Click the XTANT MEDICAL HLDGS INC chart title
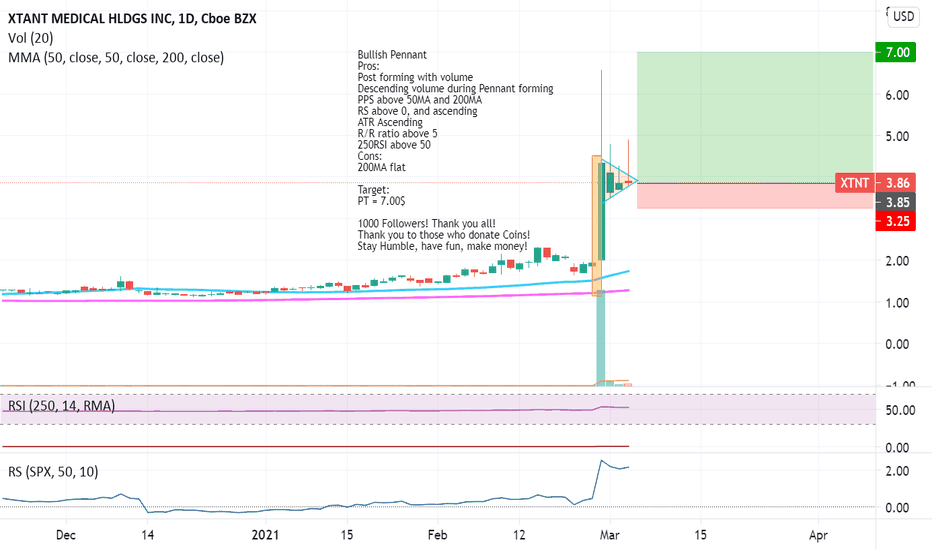The height and width of the screenshot is (550, 932). pos(132,18)
